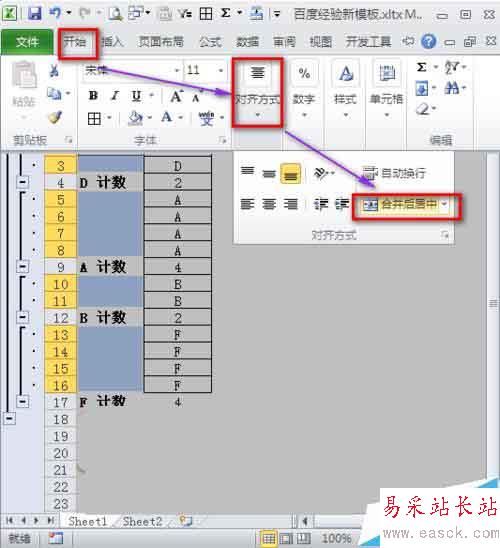Increase the font size
The image size is (500, 548).
pos(177,96)
